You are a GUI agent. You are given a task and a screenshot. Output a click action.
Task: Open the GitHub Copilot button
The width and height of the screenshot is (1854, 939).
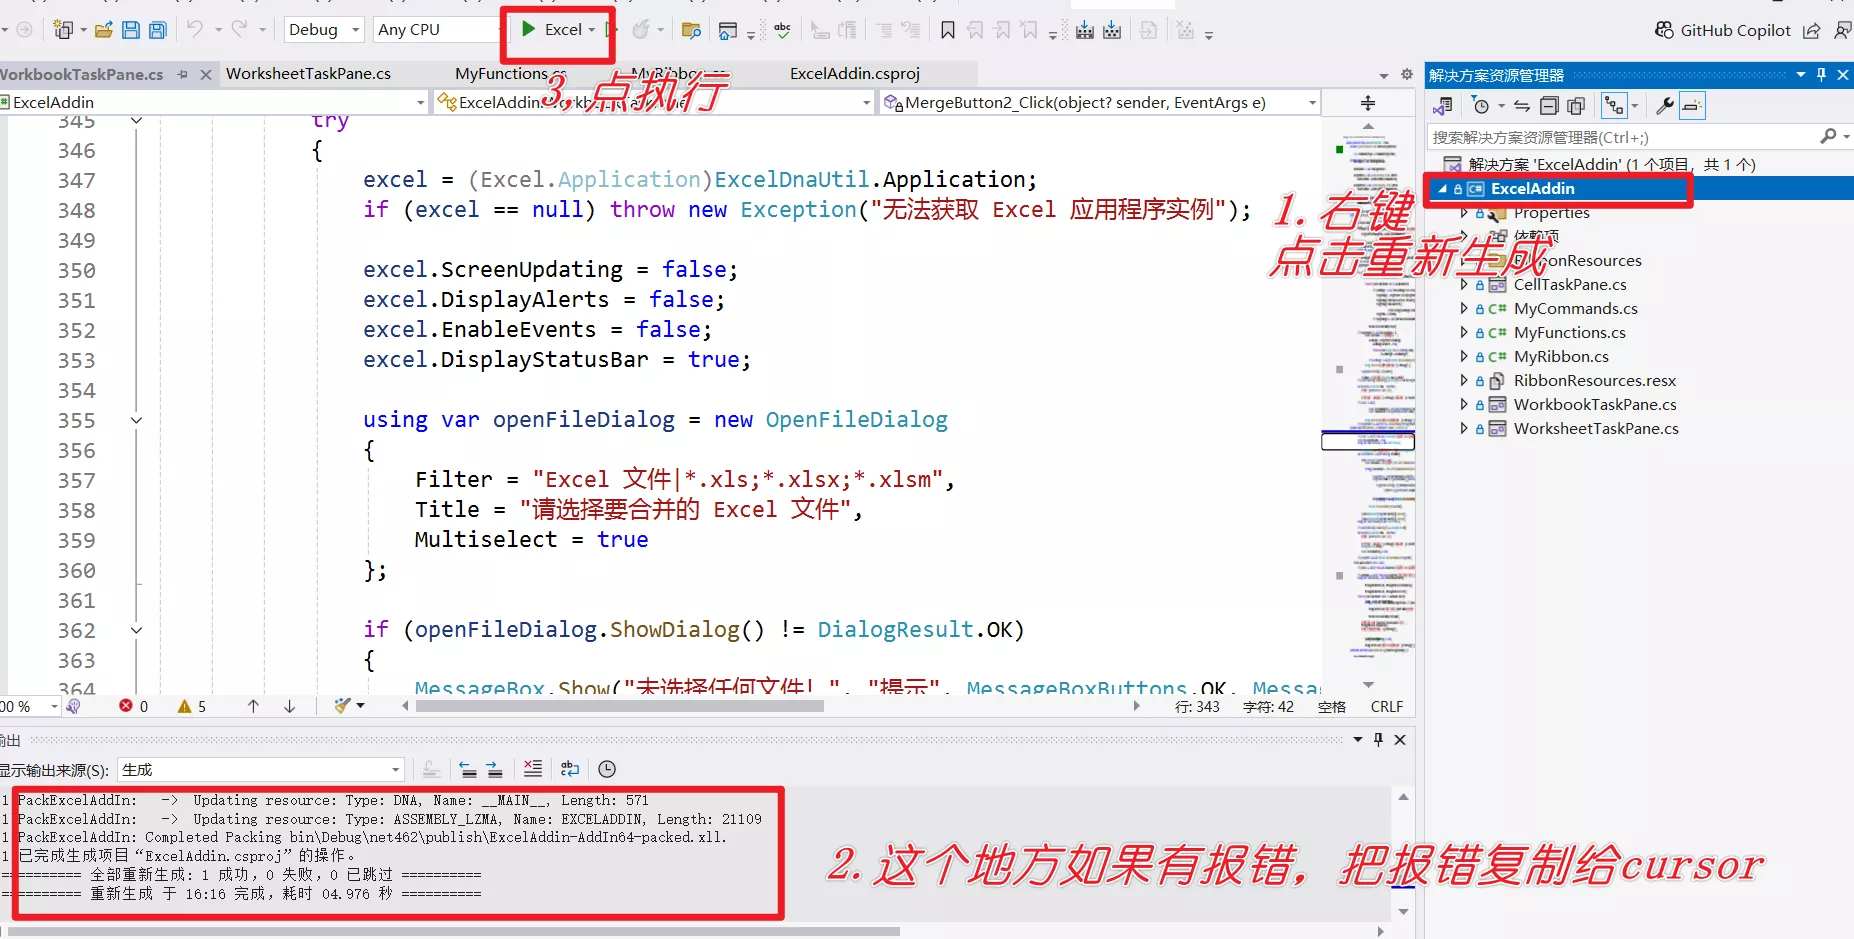pos(1723,30)
